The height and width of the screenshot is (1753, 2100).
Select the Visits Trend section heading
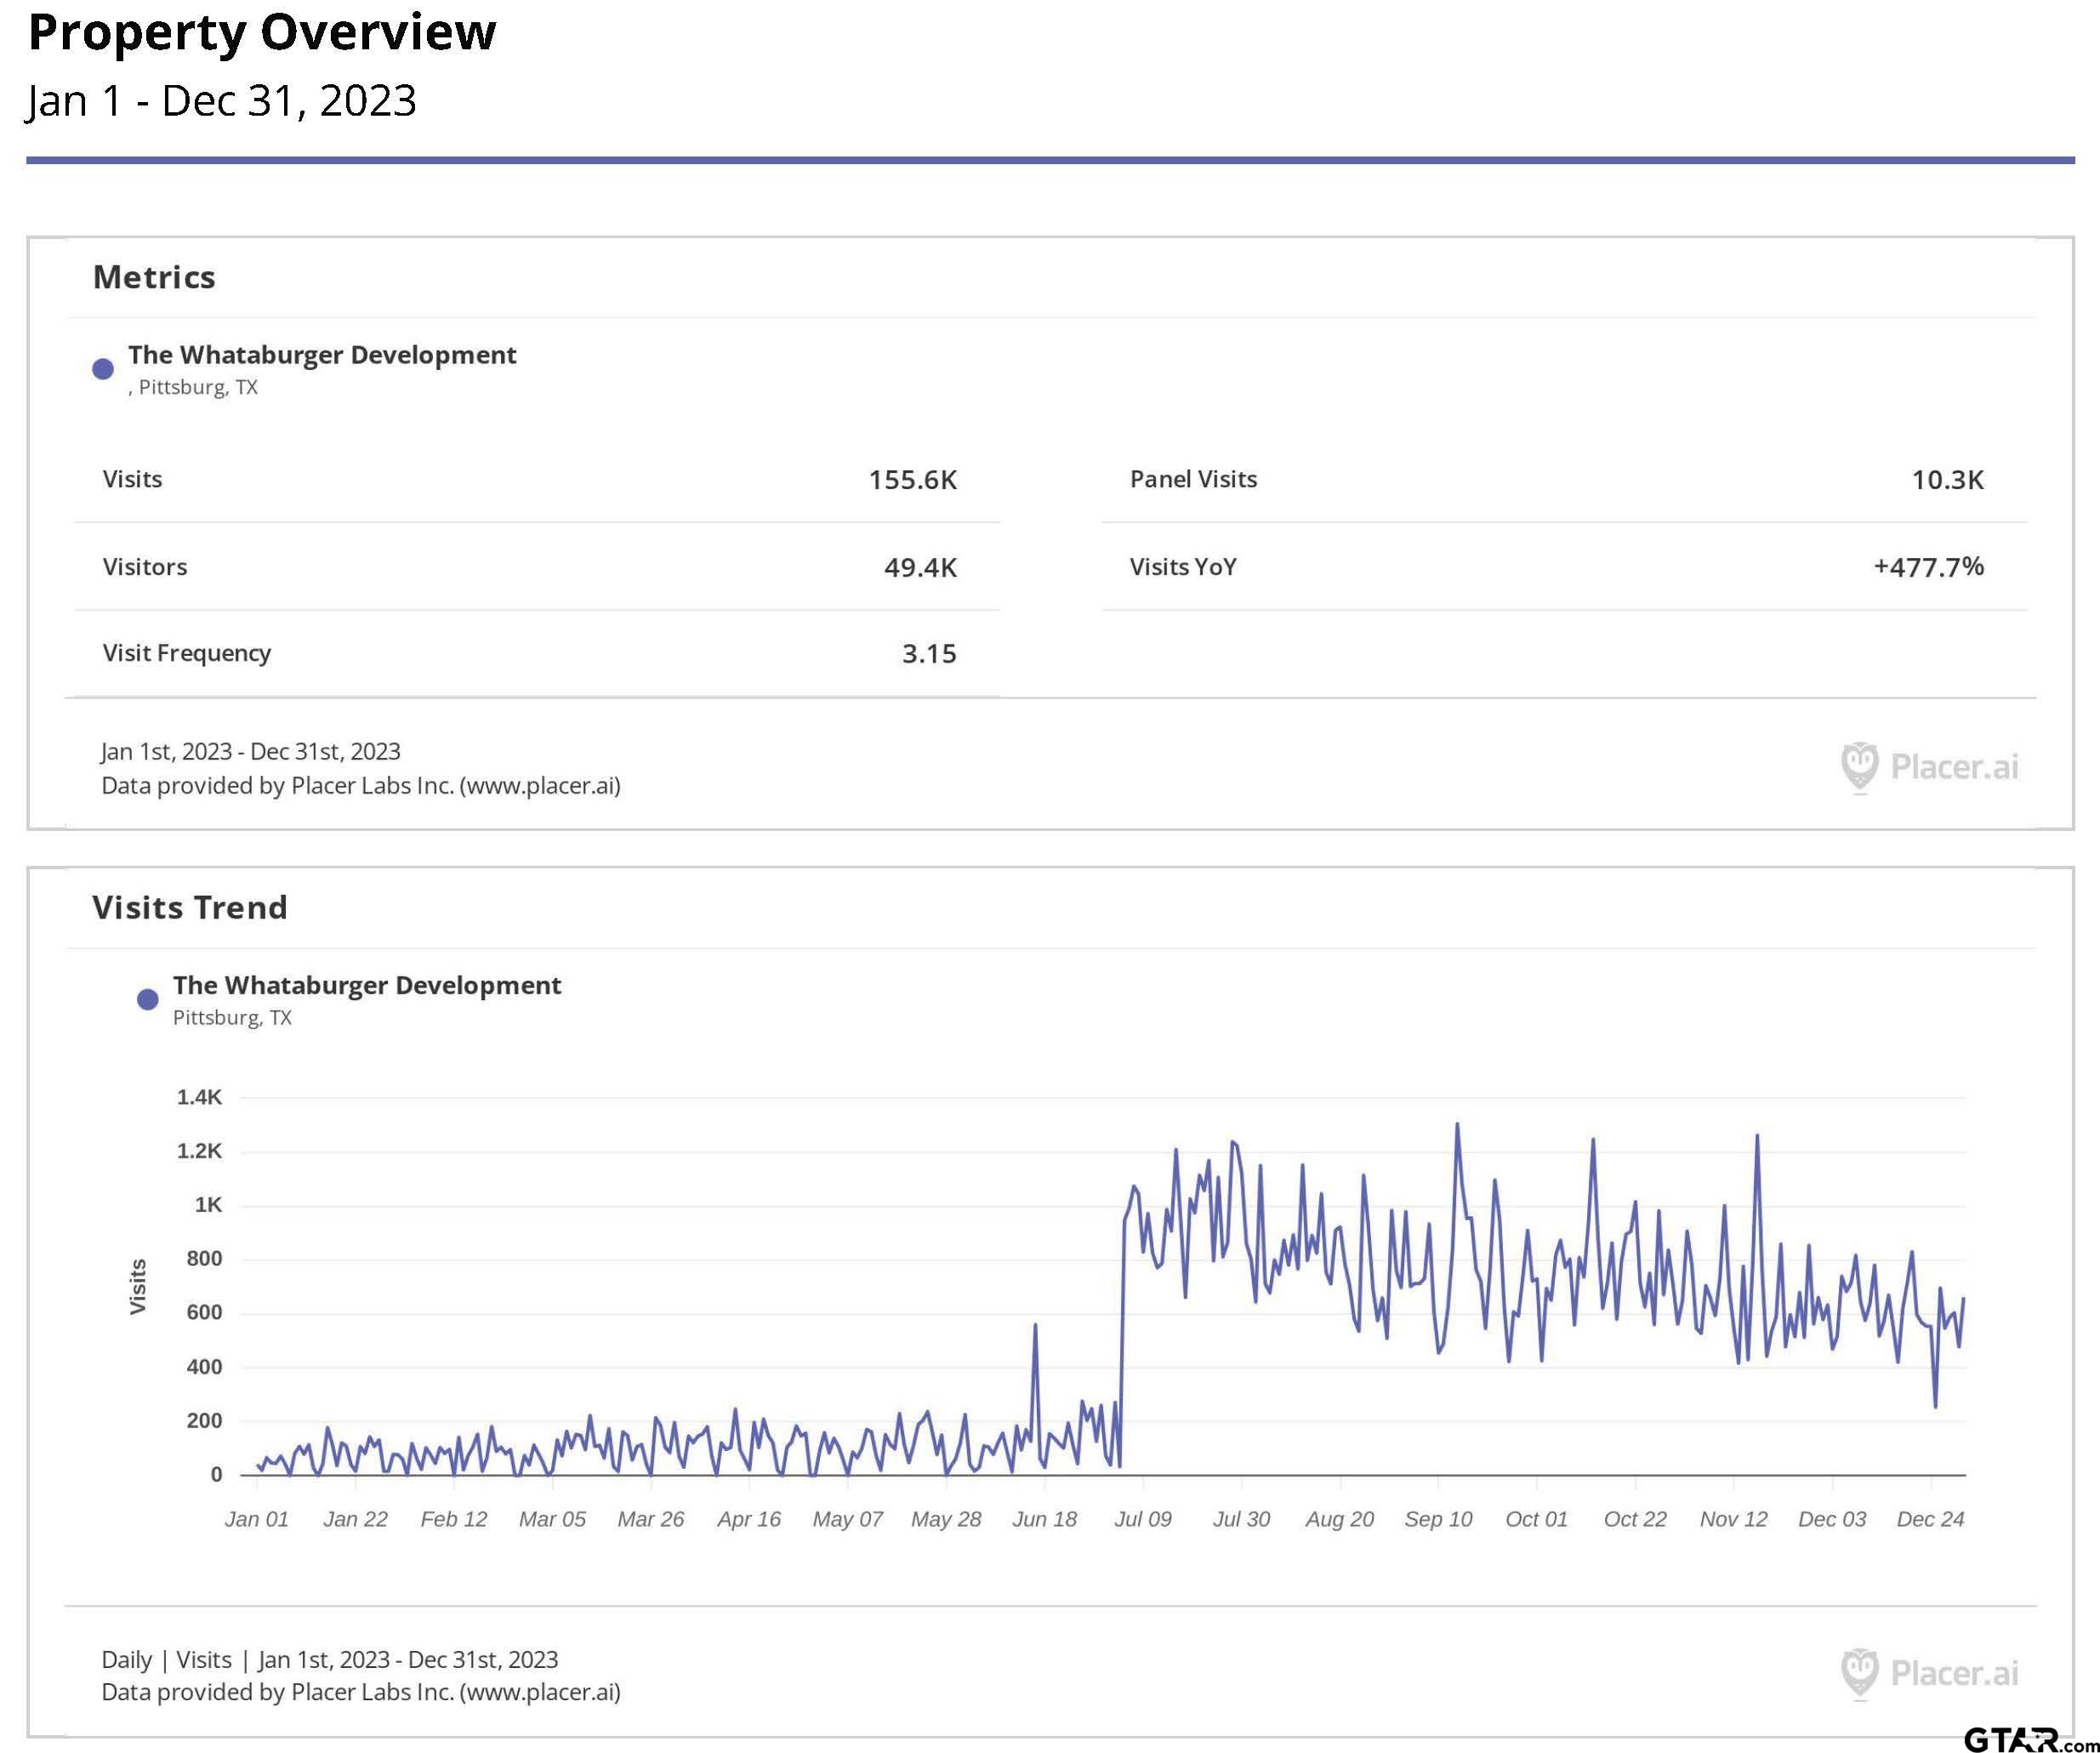point(190,907)
